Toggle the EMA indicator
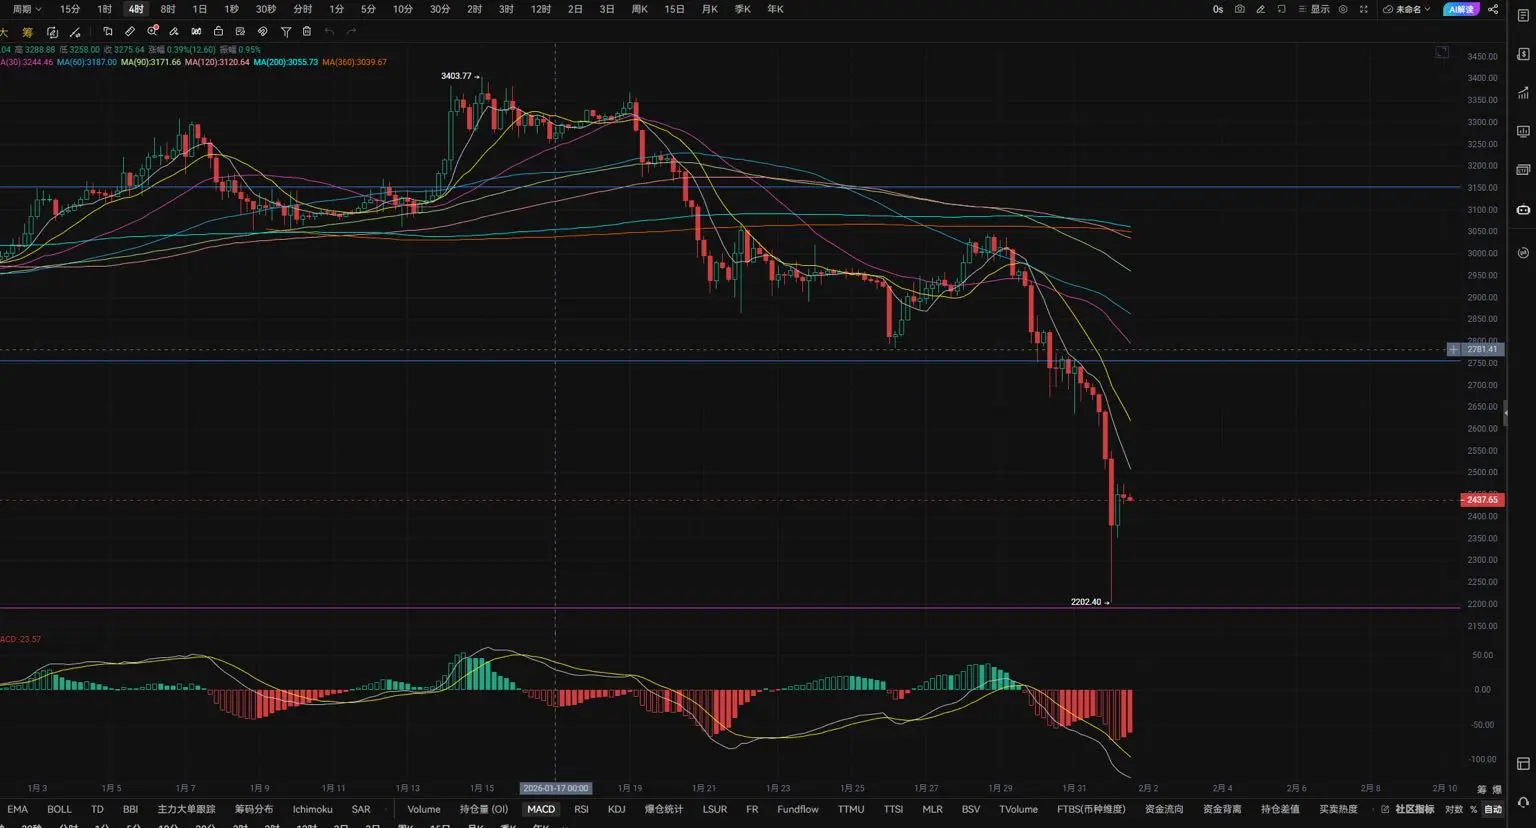The image size is (1536, 828). point(18,809)
